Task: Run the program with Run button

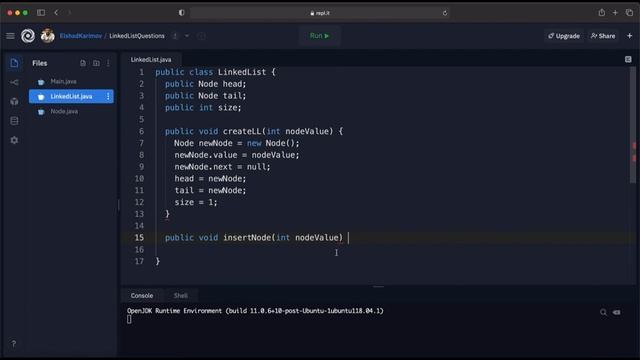Action: coord(319,36)
